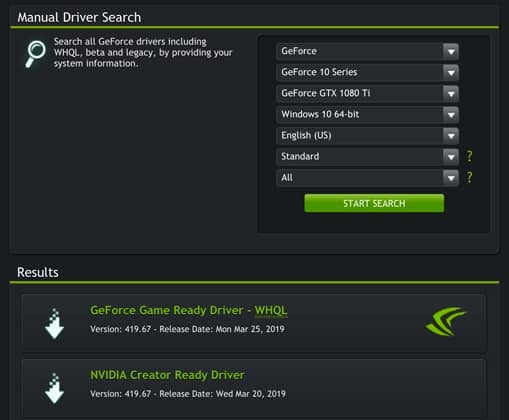
Task: Open the Windows 10 64-bit dropdown
Action: coord(367,115)
